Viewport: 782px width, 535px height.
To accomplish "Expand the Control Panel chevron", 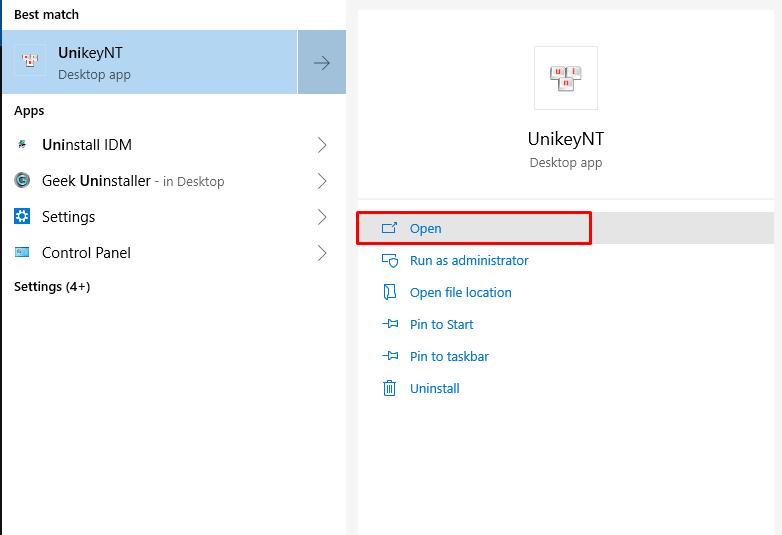I will point(322,253).
